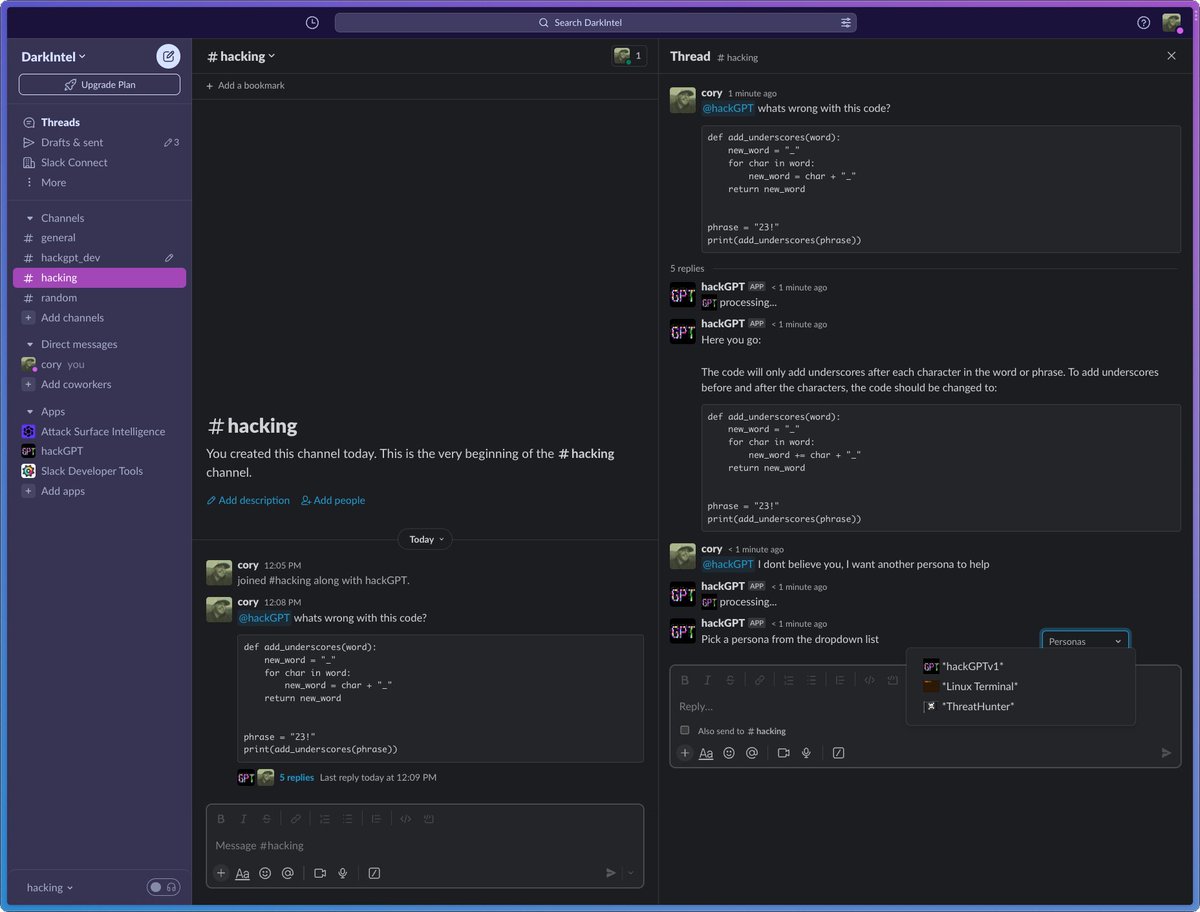Open the More menu in sidebar
The height and width of the screenshot is (912, 1200).
[x=53, y=182]
